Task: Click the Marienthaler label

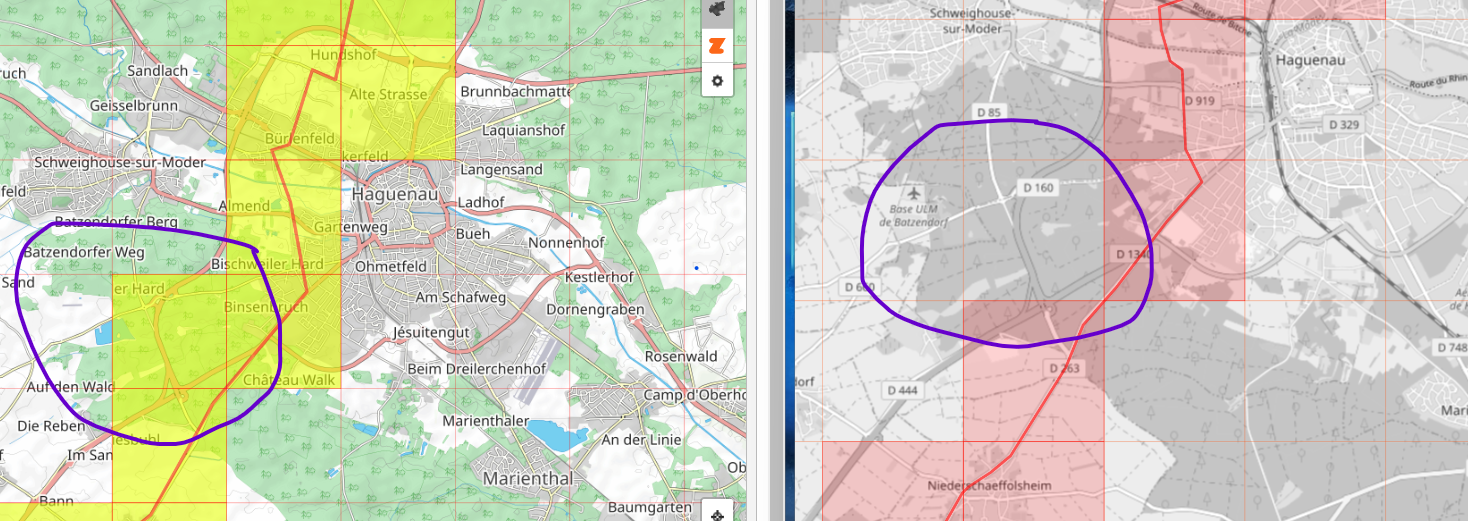Action: (x=485, y=420)
